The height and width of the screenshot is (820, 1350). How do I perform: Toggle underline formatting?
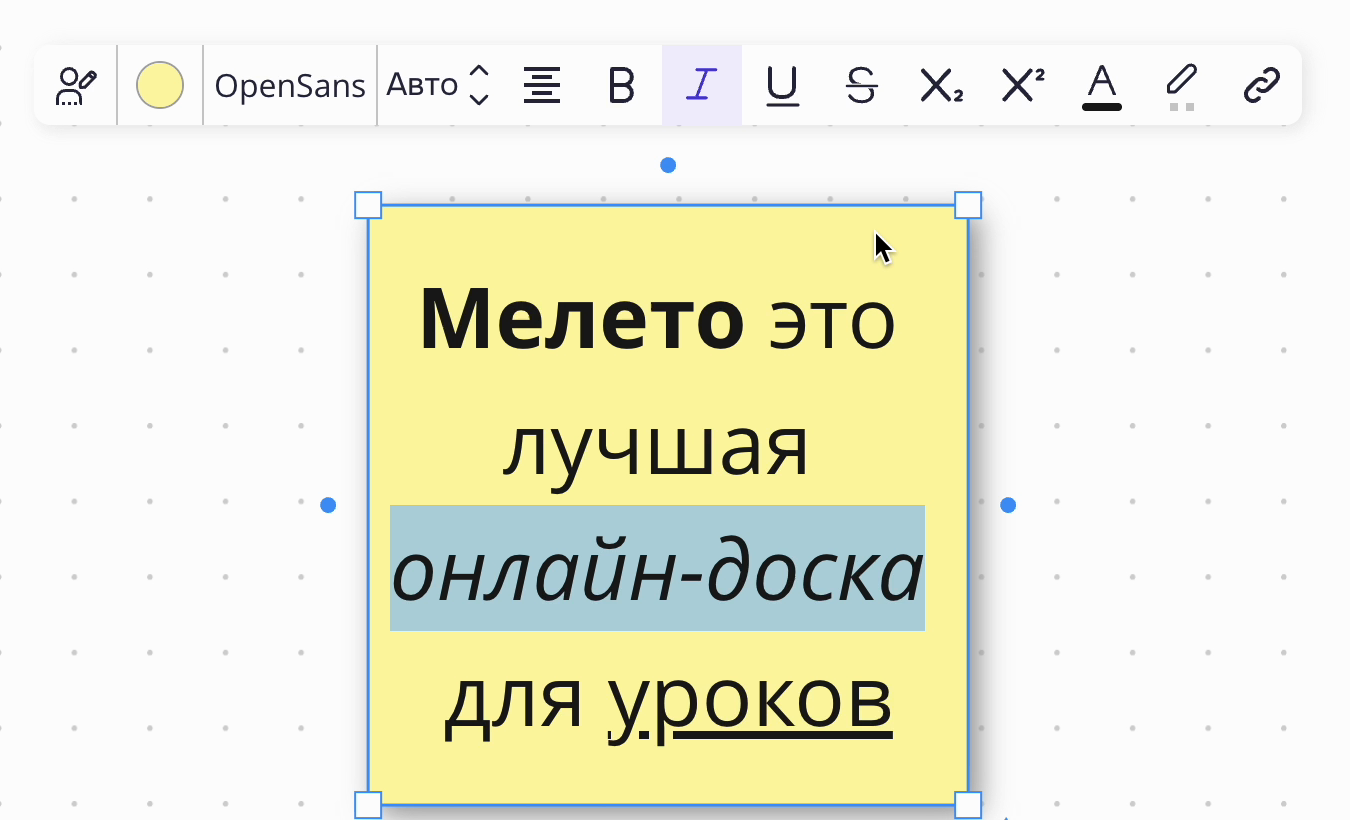[x=782, y=86]
